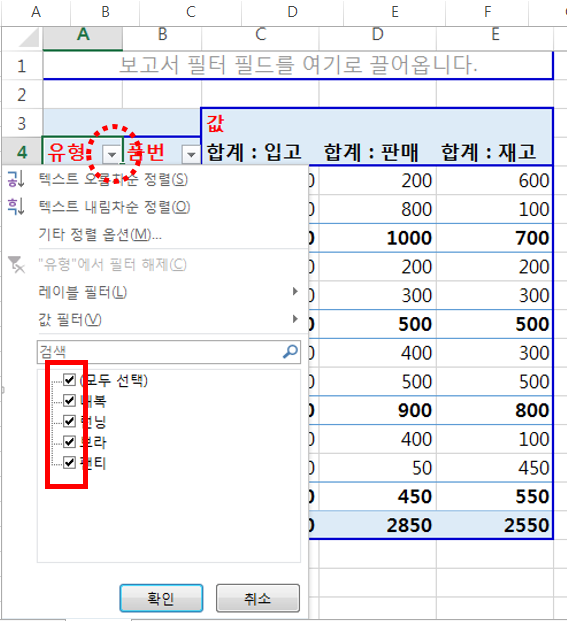Select the bold subtotal cell 700

click(495, 238)
